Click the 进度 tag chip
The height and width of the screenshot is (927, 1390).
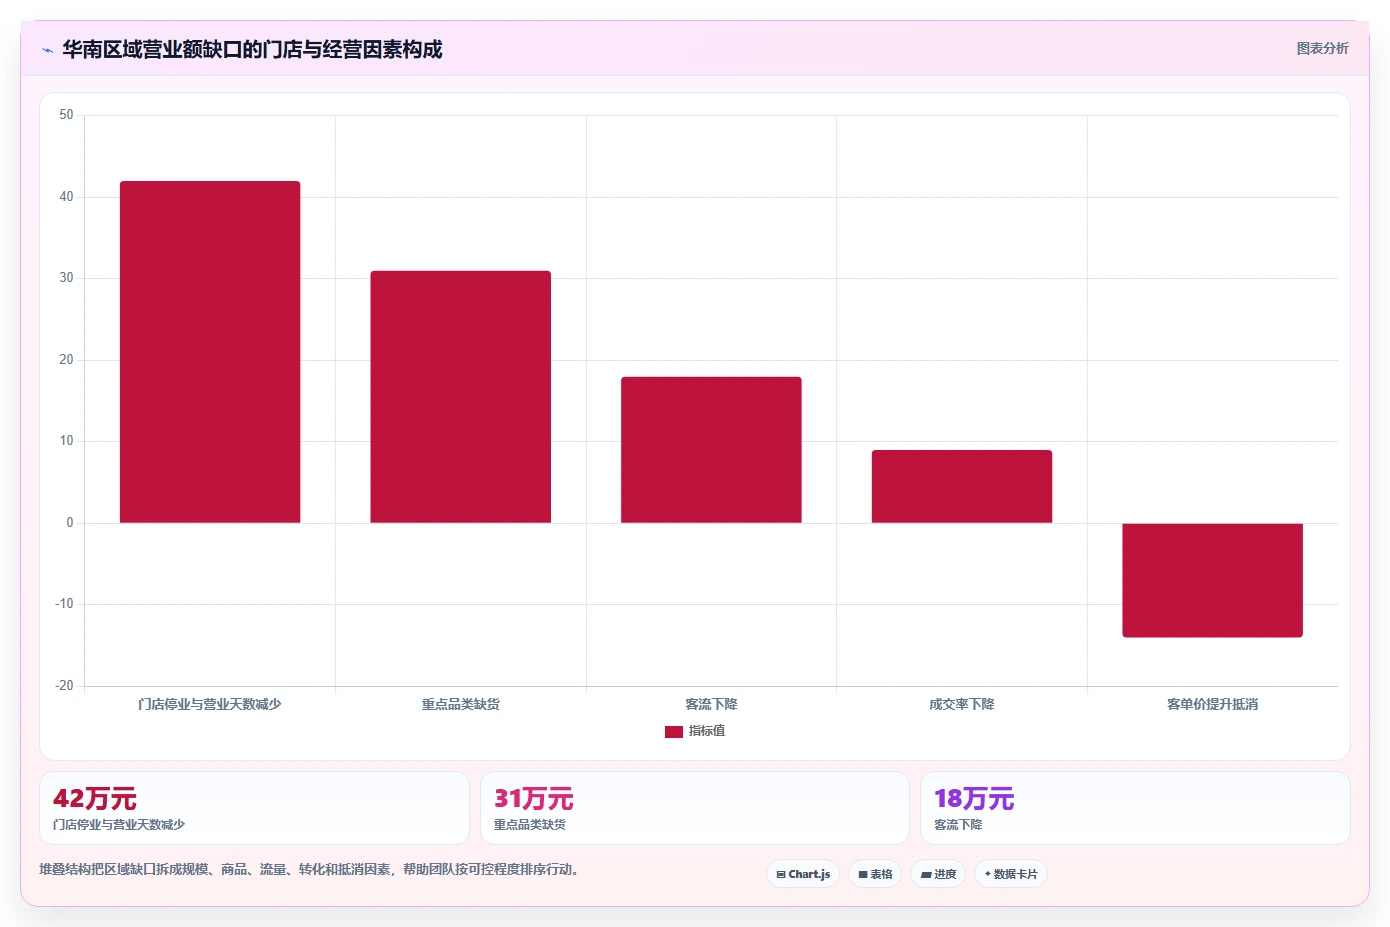(938, 874)
